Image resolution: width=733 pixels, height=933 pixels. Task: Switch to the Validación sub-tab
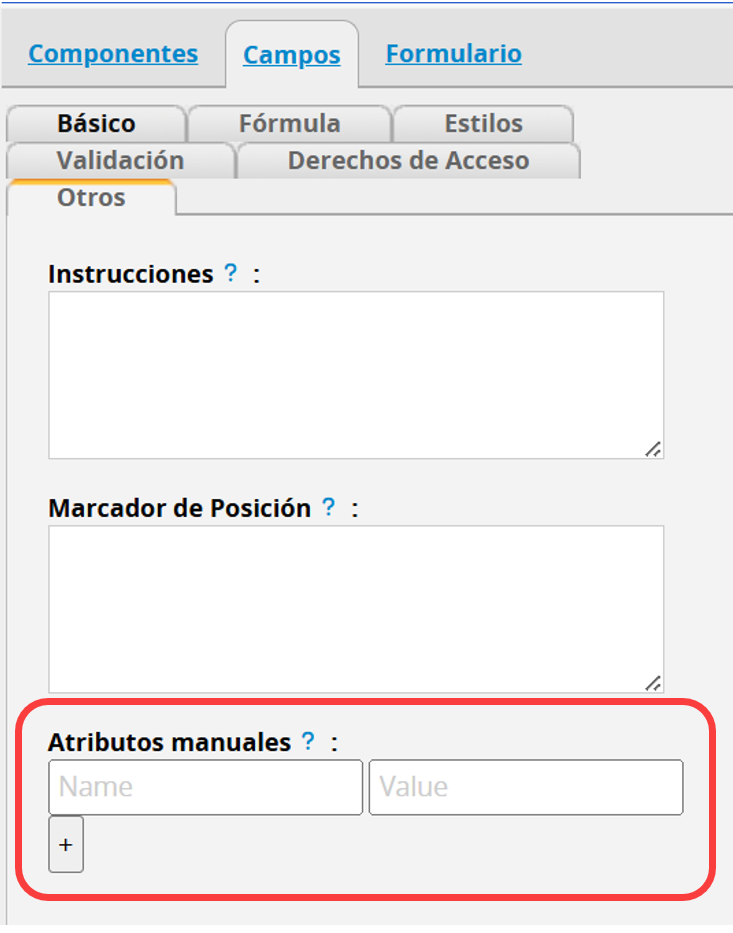point(121,161)
